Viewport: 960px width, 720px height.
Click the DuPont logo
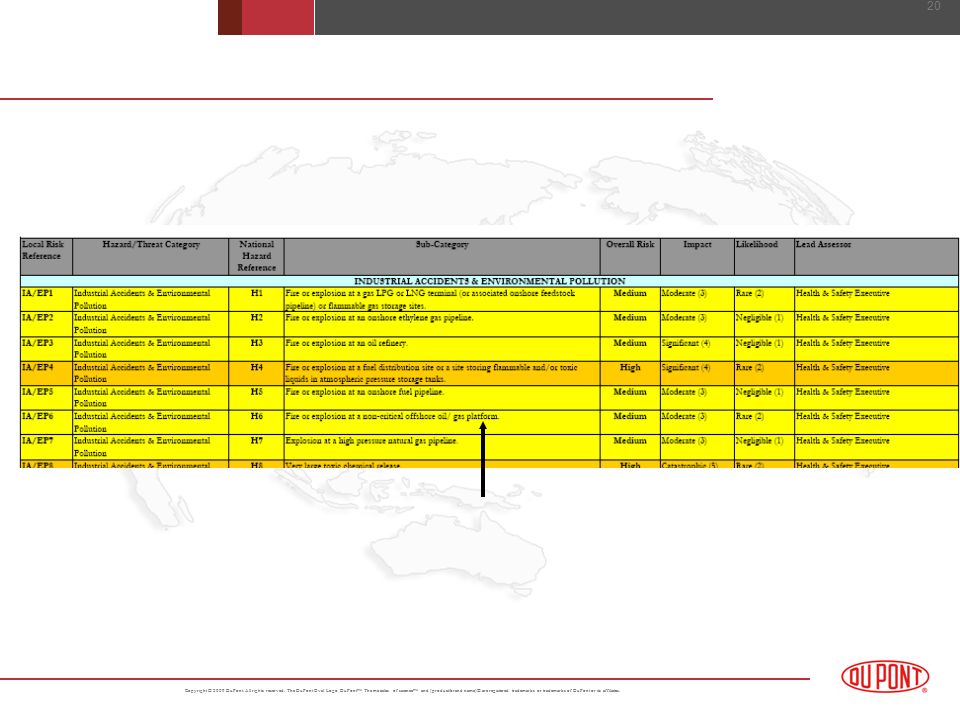pos(885,677)
